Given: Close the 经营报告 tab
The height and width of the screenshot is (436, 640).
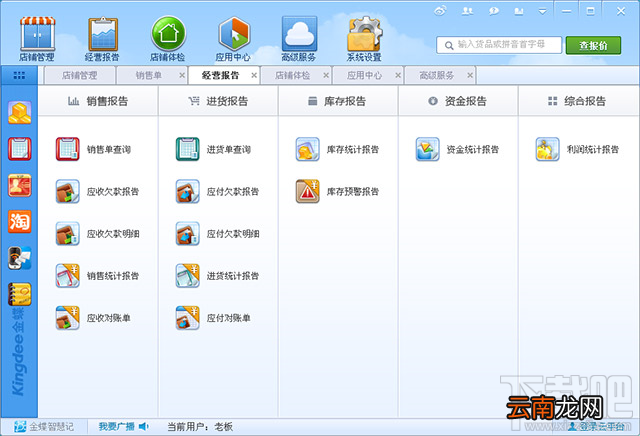Looking at the screenshot, I should tap(254, 76).
